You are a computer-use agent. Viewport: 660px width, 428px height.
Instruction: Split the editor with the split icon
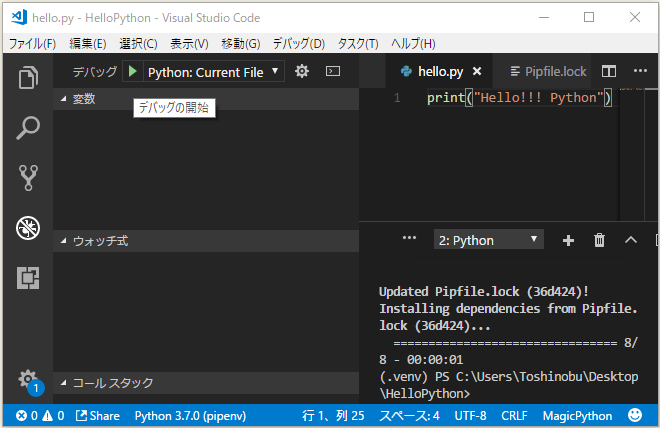[609, 71]
